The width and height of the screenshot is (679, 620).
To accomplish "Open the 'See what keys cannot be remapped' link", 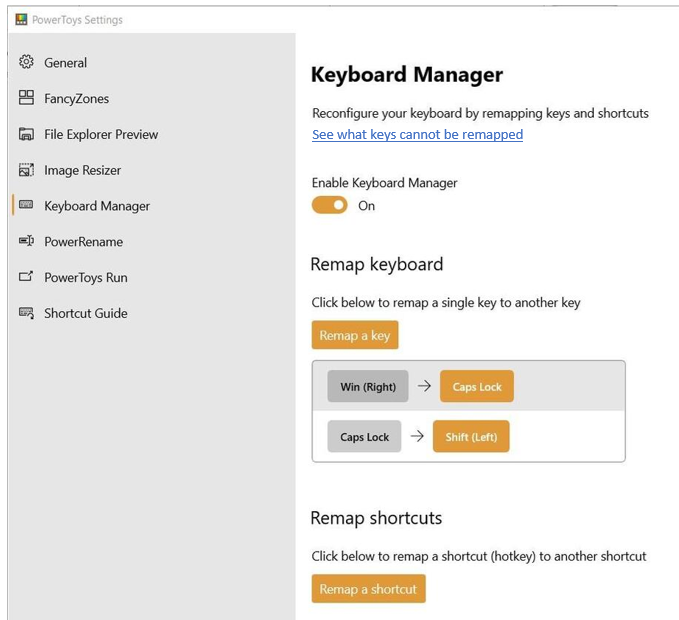I will pyautogui.click(x=417, y=135).
